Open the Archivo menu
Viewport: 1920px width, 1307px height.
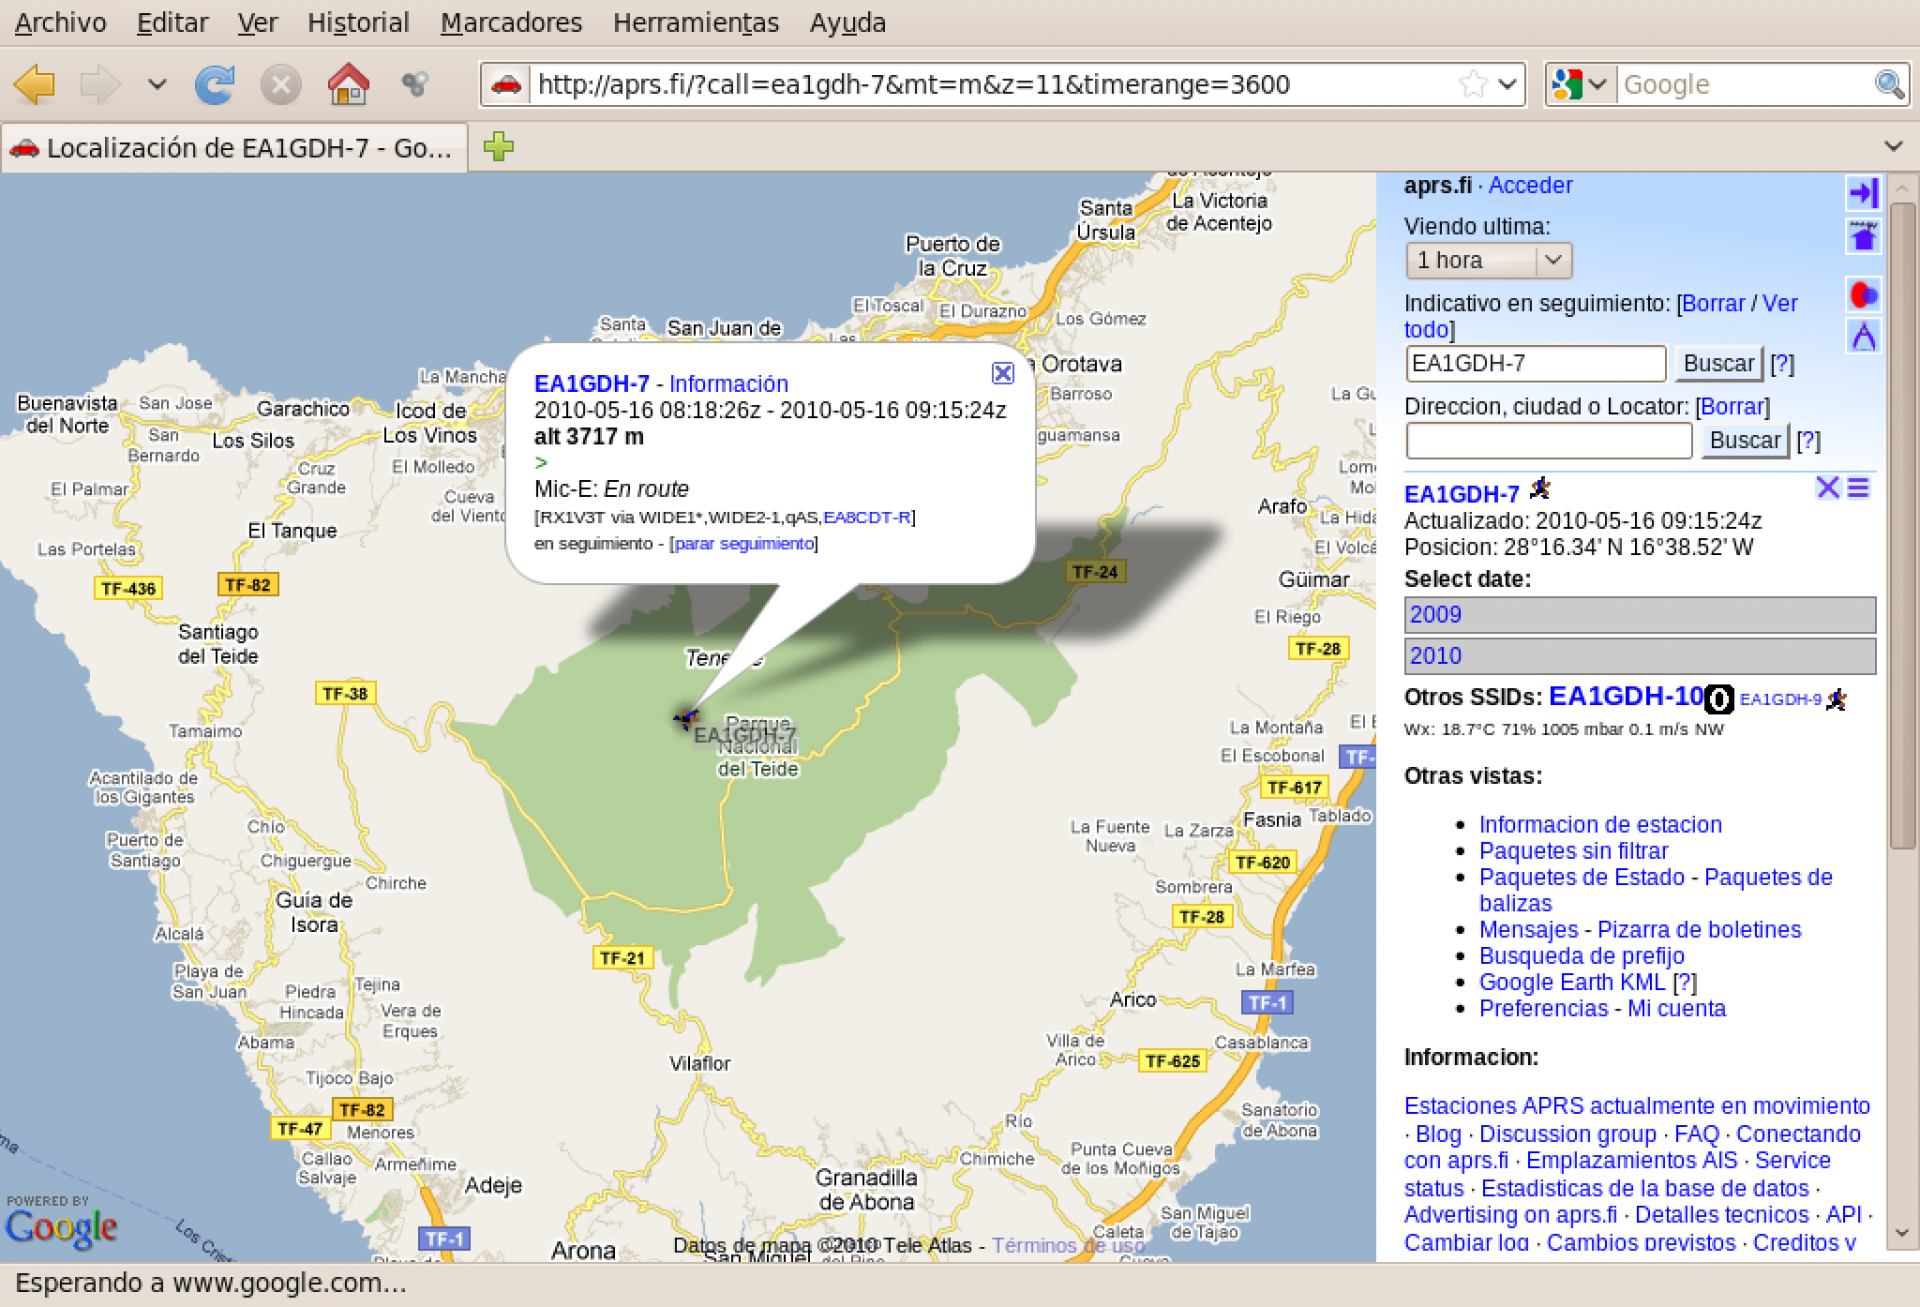pyautogui.click(x=60, y=22)
